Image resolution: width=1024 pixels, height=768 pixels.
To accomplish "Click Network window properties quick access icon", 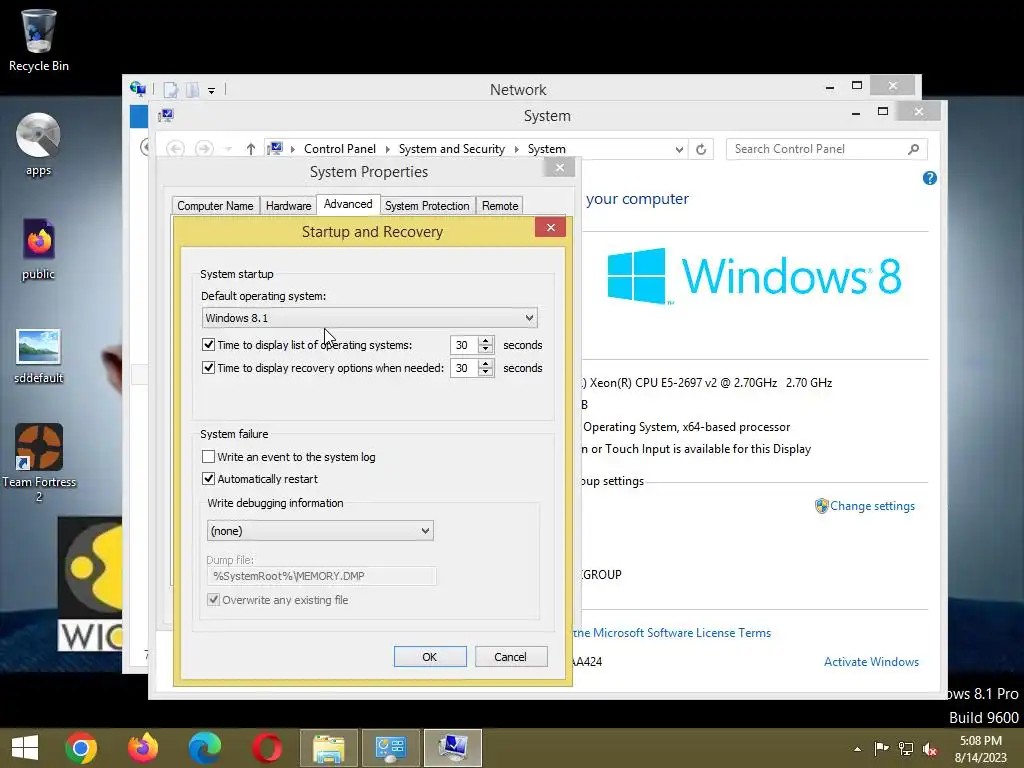I will point(170,89).
